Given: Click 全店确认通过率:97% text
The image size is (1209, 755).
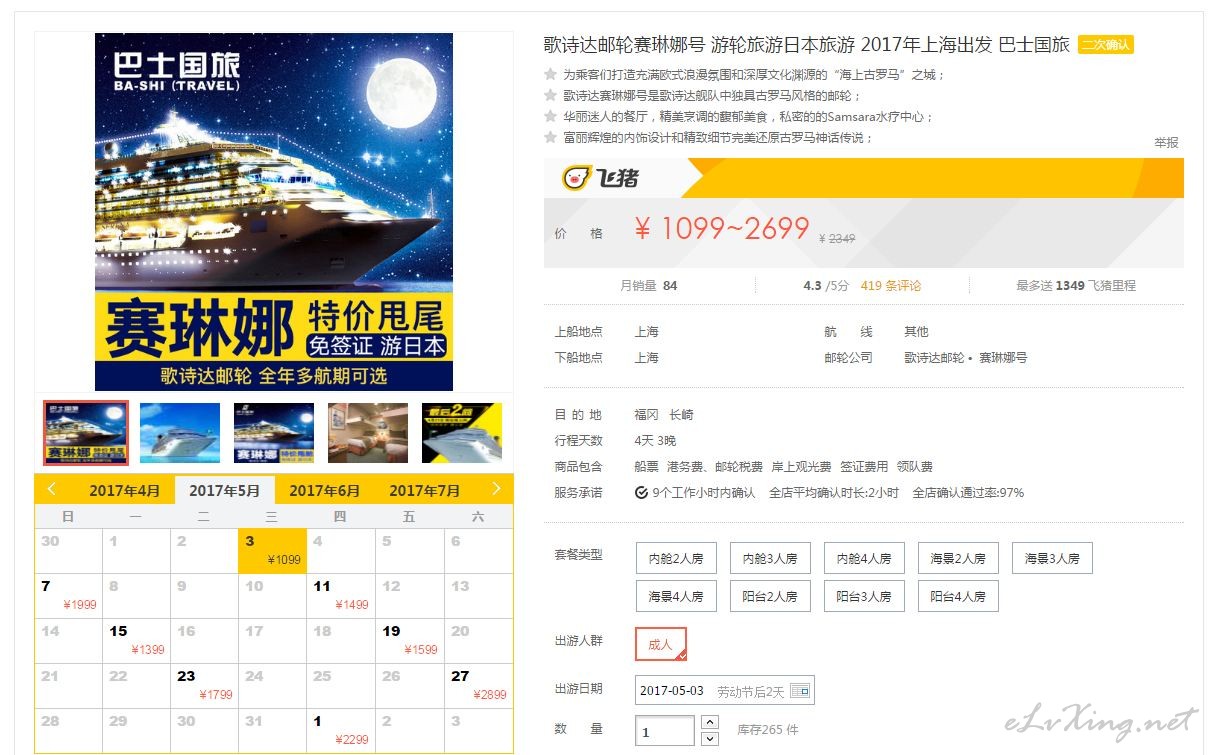Looking at the screenshot, I should pos(968,492).
